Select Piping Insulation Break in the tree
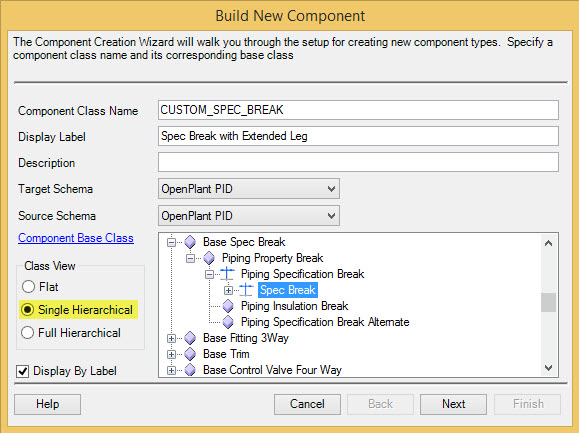Screen dimensions: 579x433 pyautogui.click(x=294, y=306)
